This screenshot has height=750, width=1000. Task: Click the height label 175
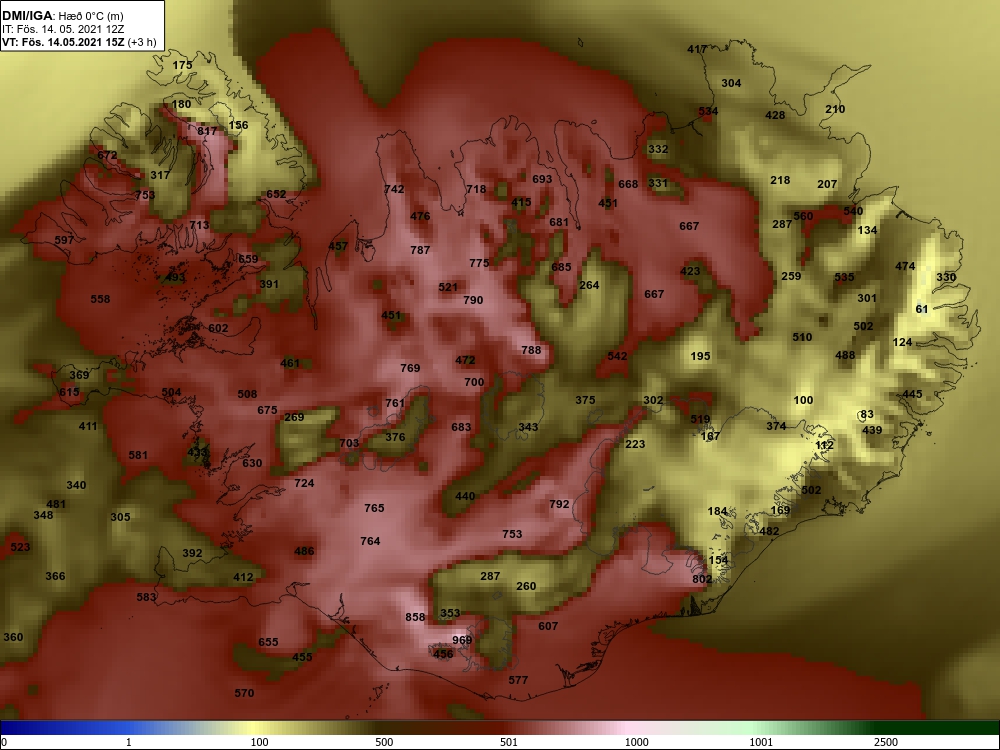(x=182, y=65)
